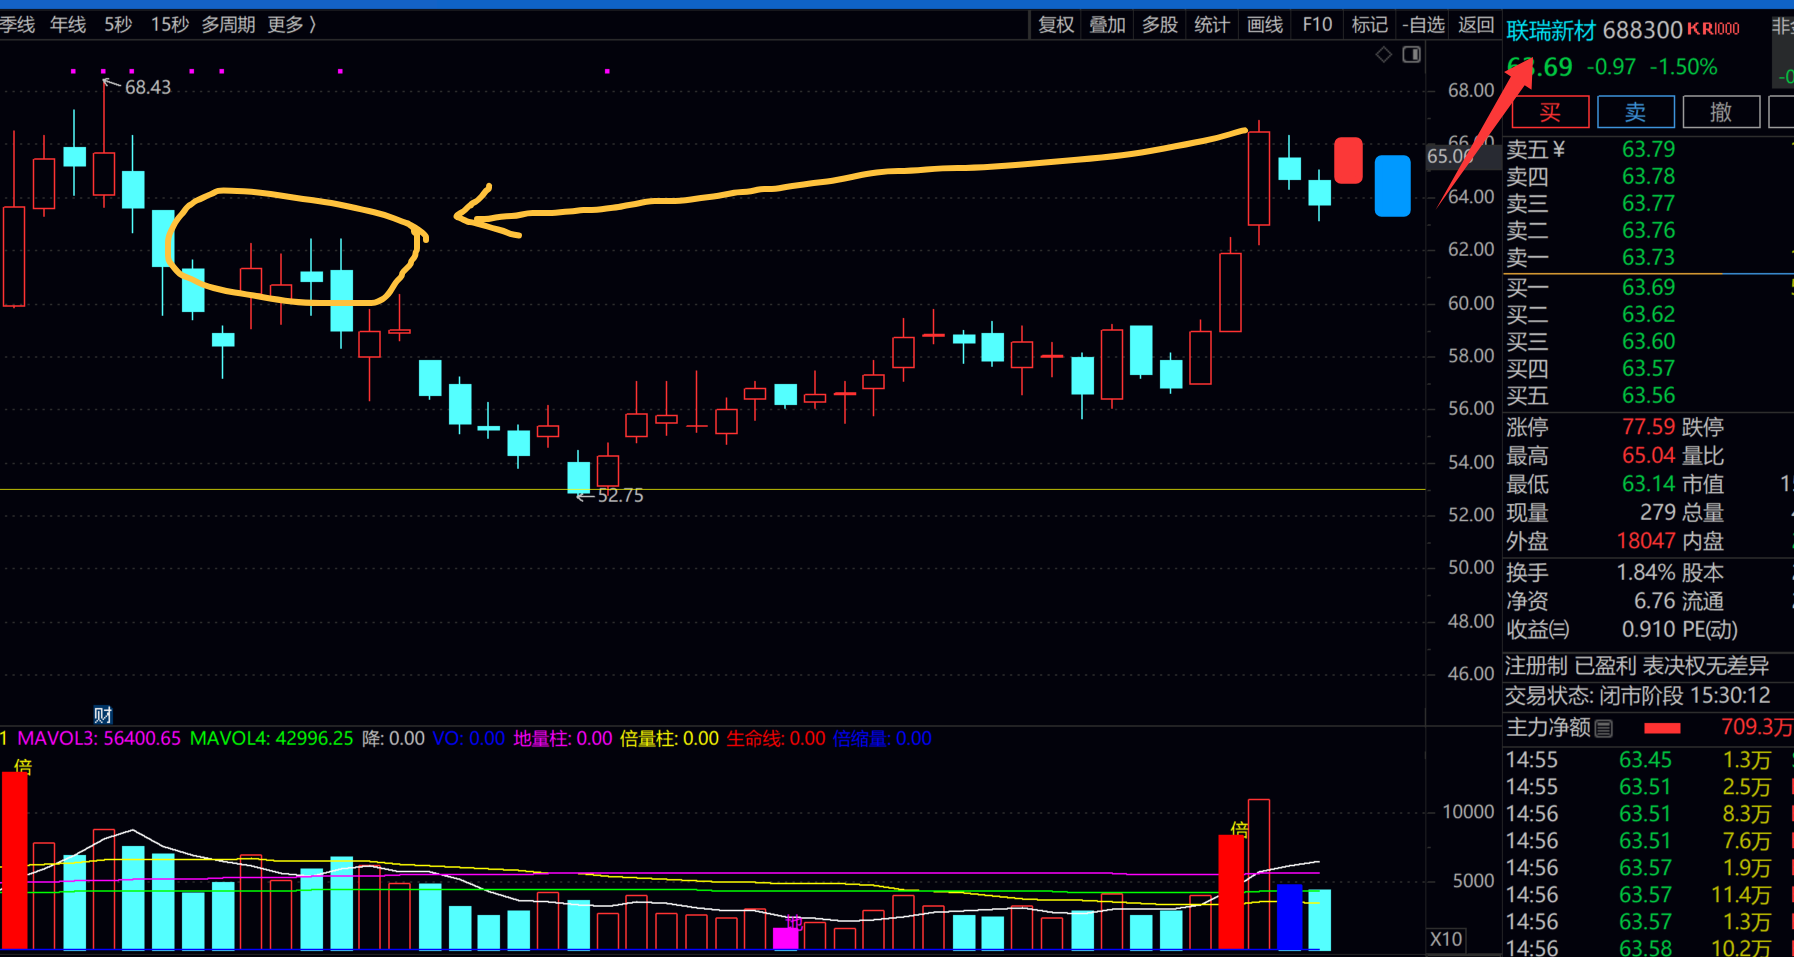Expand the 更多 period options
Screen dimensions: 1794x957
(292, 24)
